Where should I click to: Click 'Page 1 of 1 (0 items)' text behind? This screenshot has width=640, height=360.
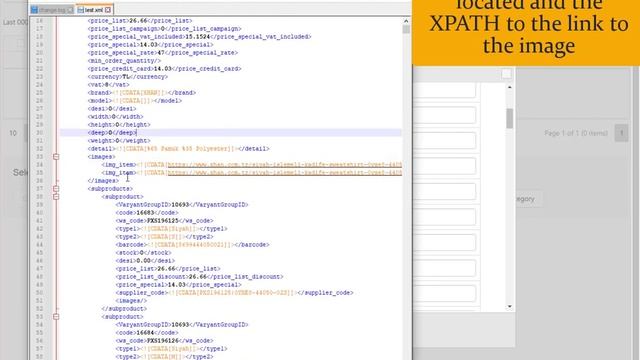tap(576, 133)
